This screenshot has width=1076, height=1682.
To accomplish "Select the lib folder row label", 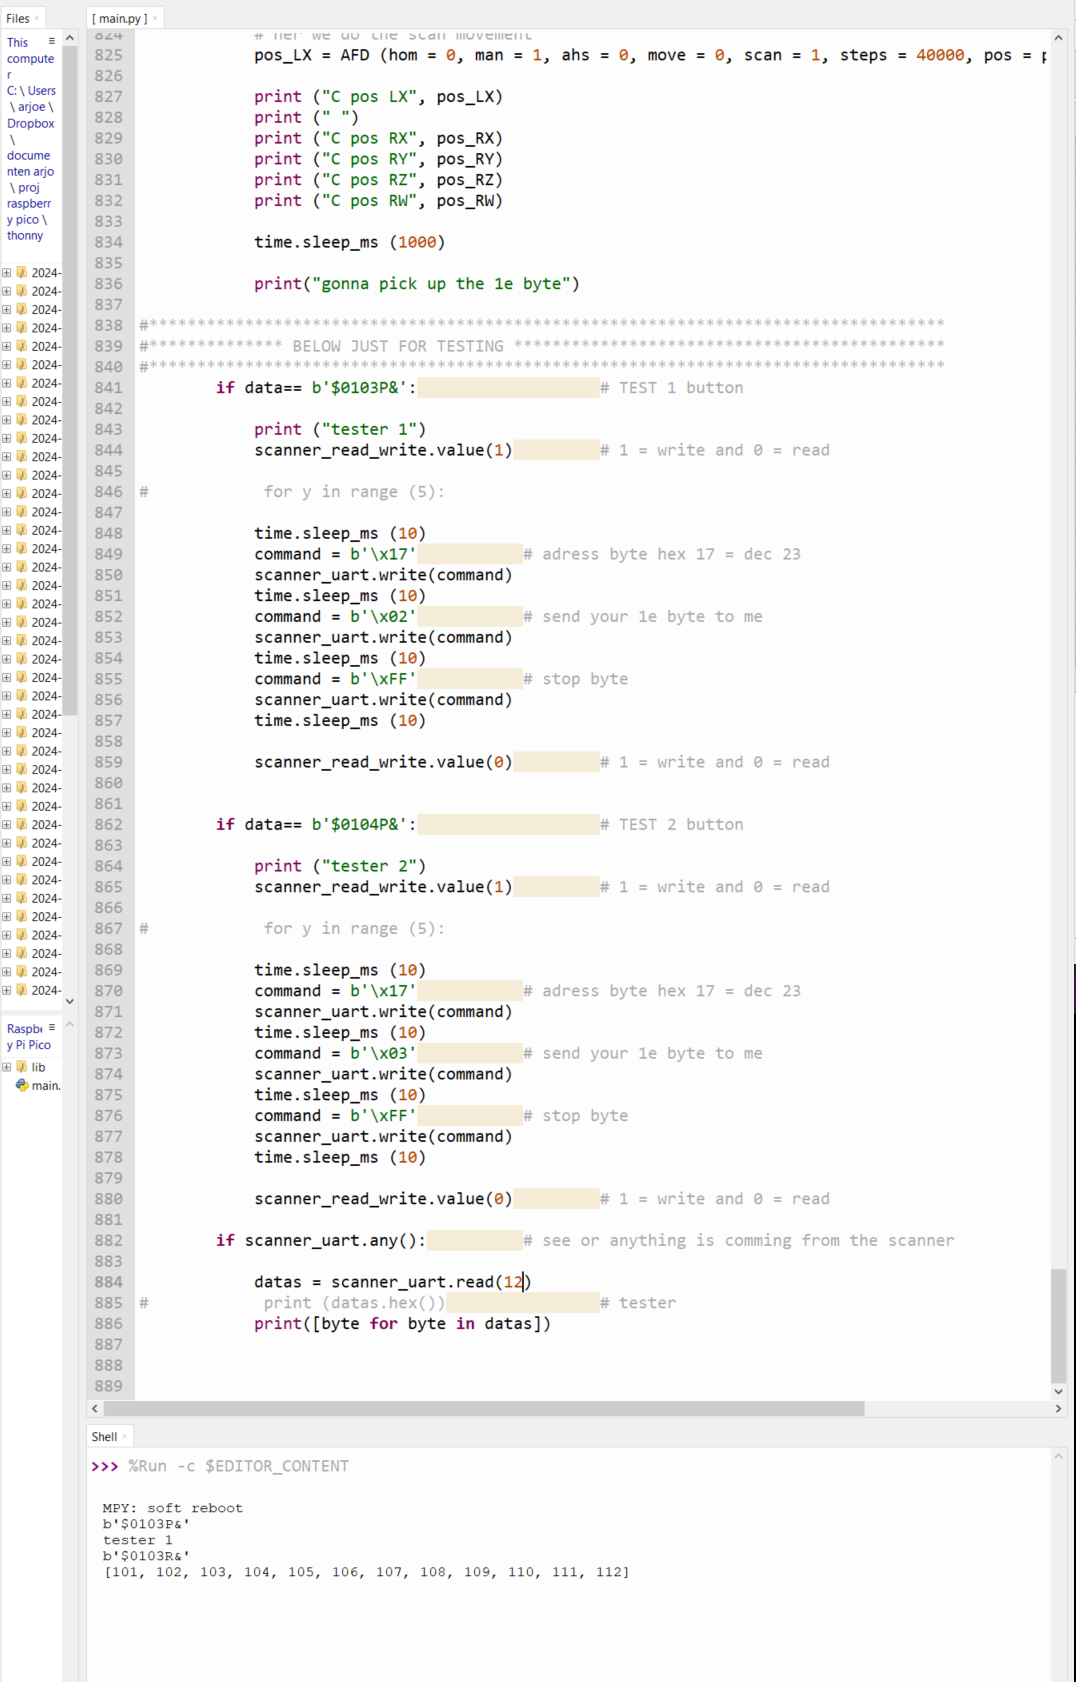I will pyautogui.click(x=38, y=1067).
